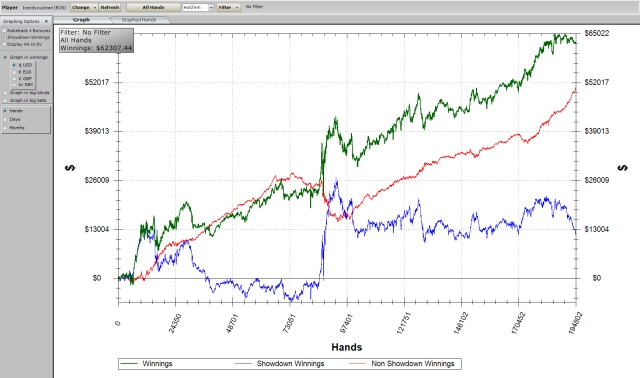This screenshot has width=640, height=378.
Task: Open the Change player dropdown
Action: [x=84, y=7]
